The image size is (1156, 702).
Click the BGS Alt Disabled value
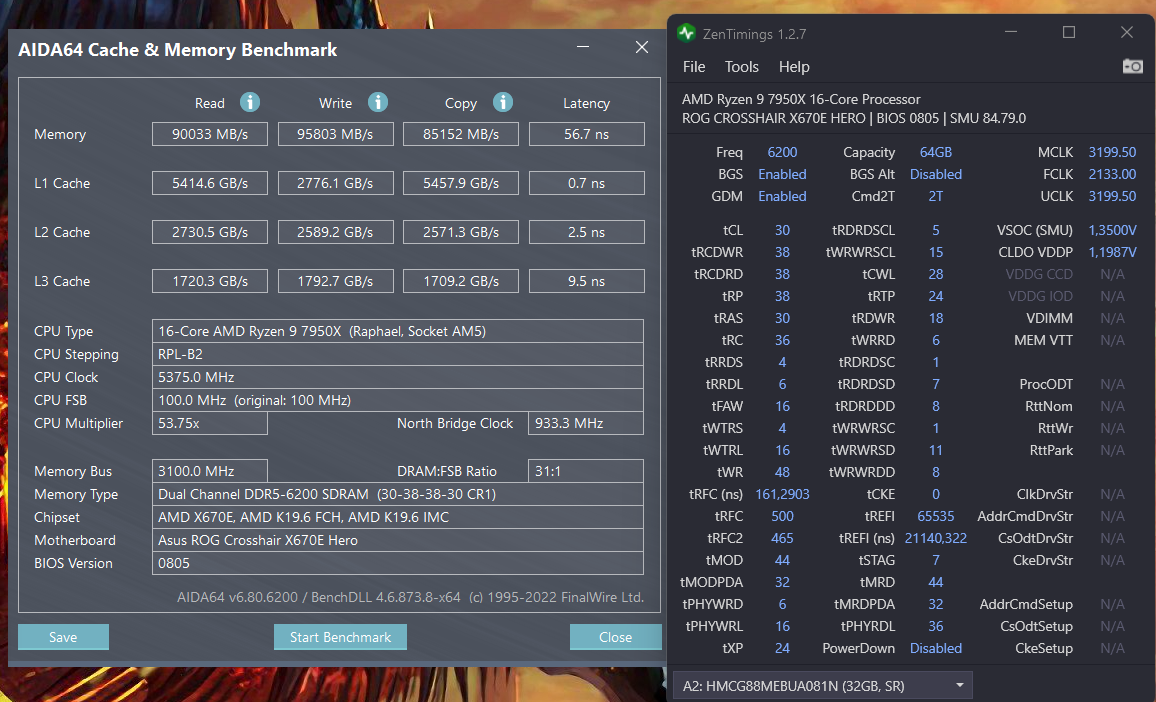click(936, 174)
